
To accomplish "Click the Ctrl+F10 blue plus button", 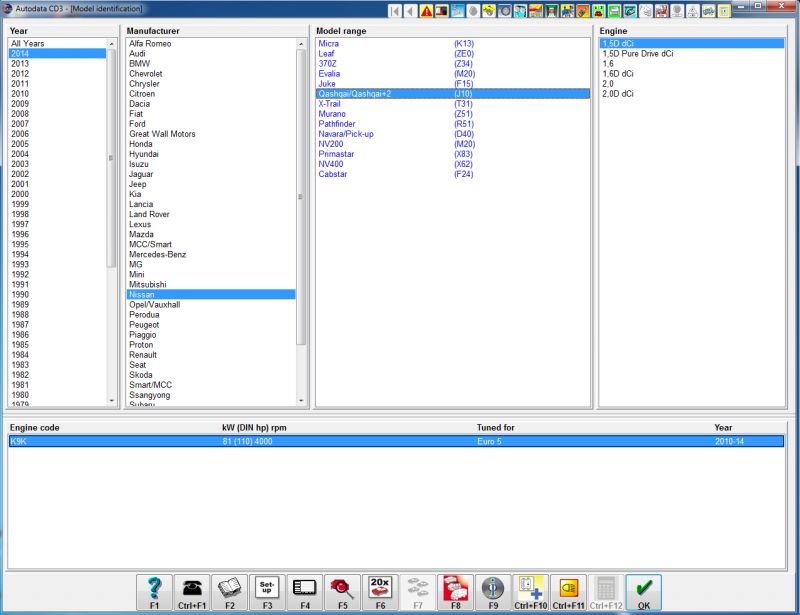I will coord(531,593).
